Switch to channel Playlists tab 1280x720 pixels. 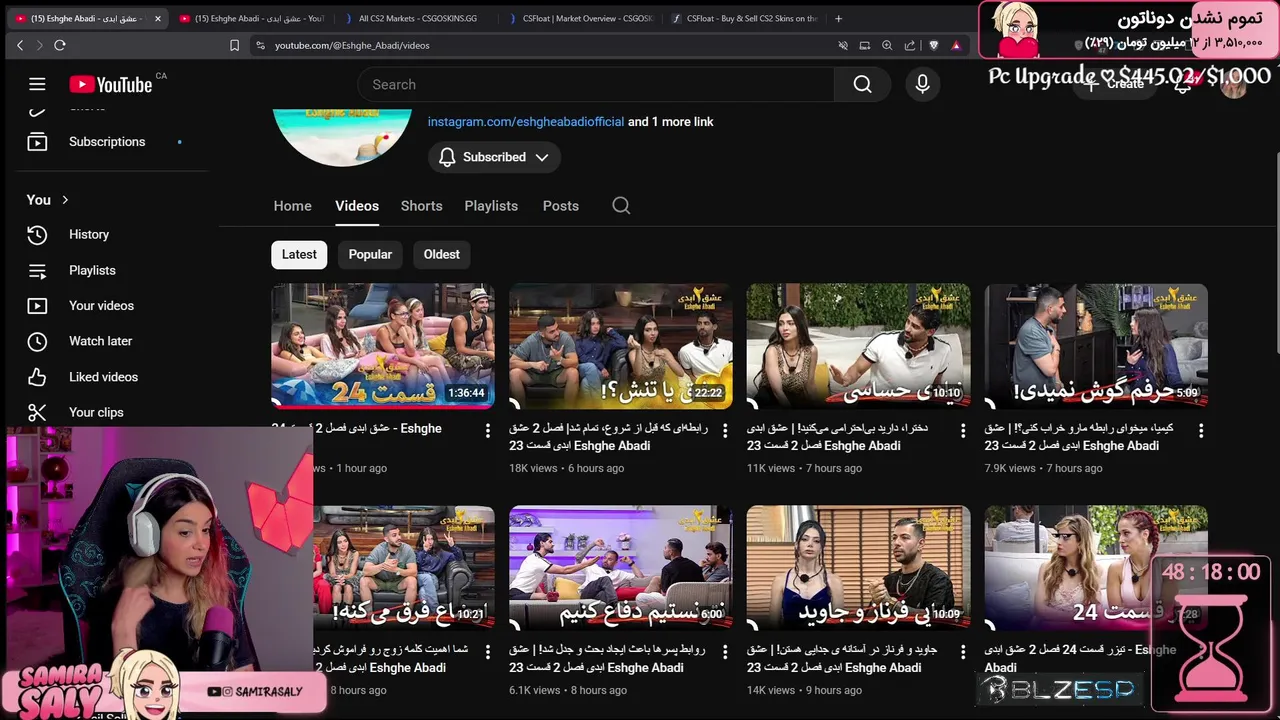[491, 205]
